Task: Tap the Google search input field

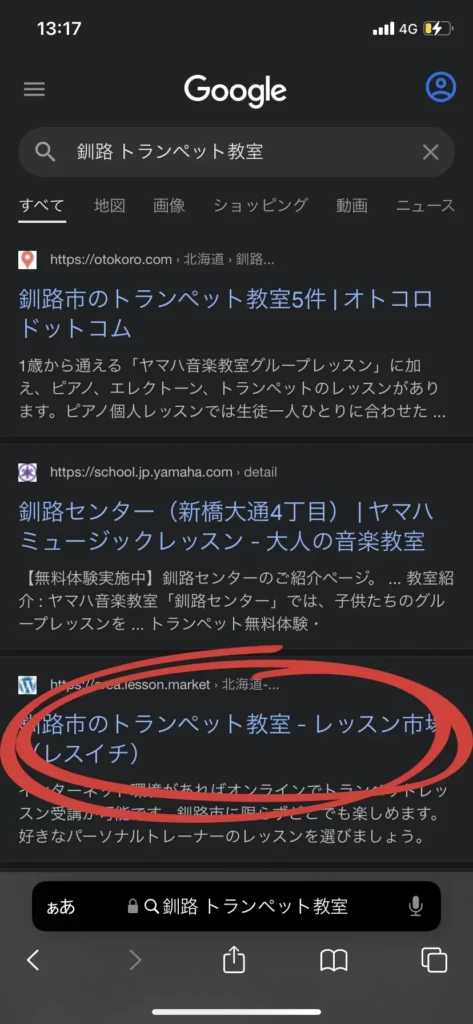Action: (x=236, y=152)
